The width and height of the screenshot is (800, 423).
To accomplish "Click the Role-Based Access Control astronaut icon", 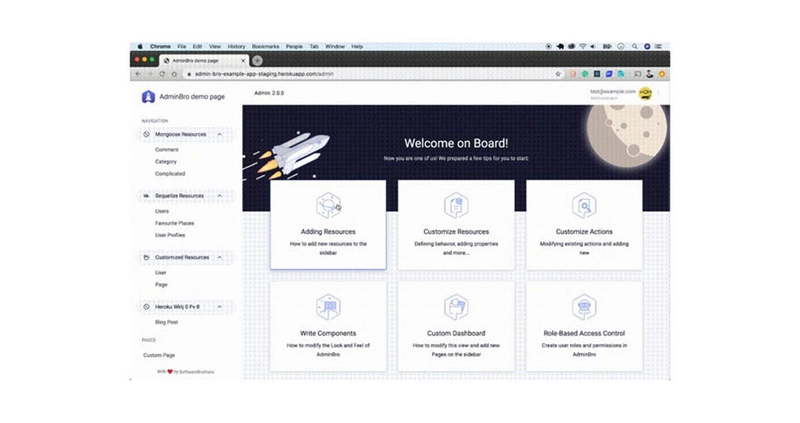I will coord(584,307).
